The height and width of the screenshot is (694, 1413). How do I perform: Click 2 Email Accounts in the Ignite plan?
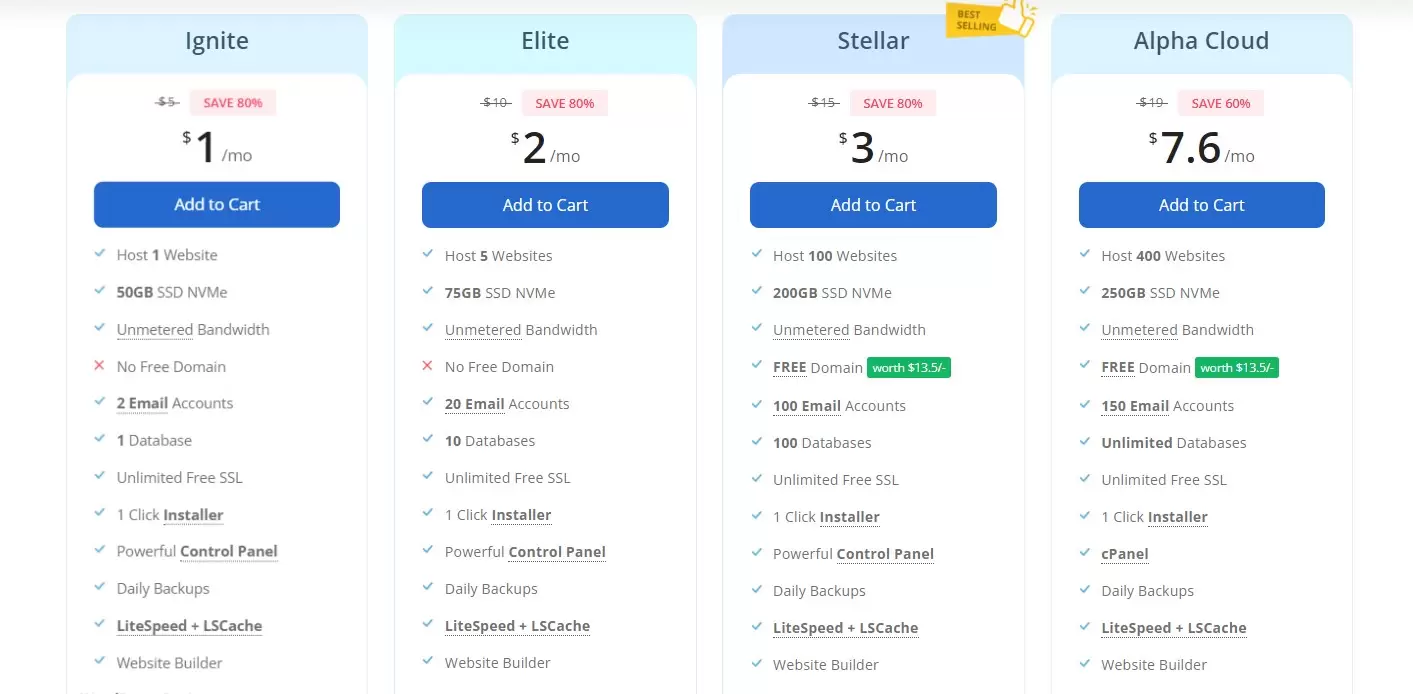[x=175, y=403]
